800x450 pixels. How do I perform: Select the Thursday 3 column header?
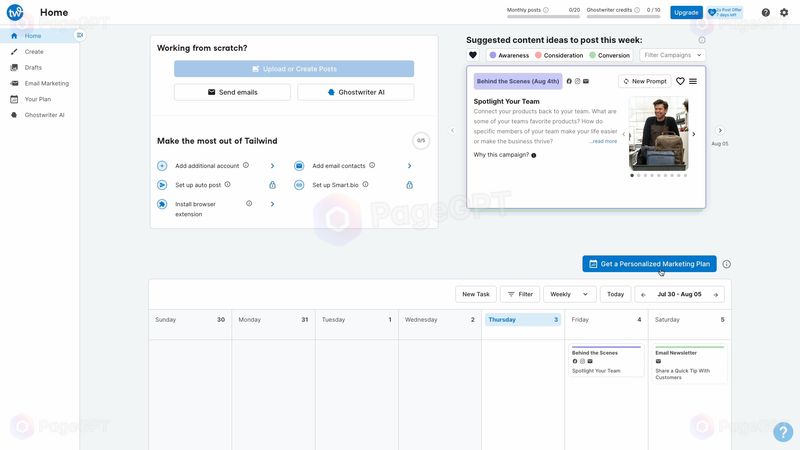(523, 320)
